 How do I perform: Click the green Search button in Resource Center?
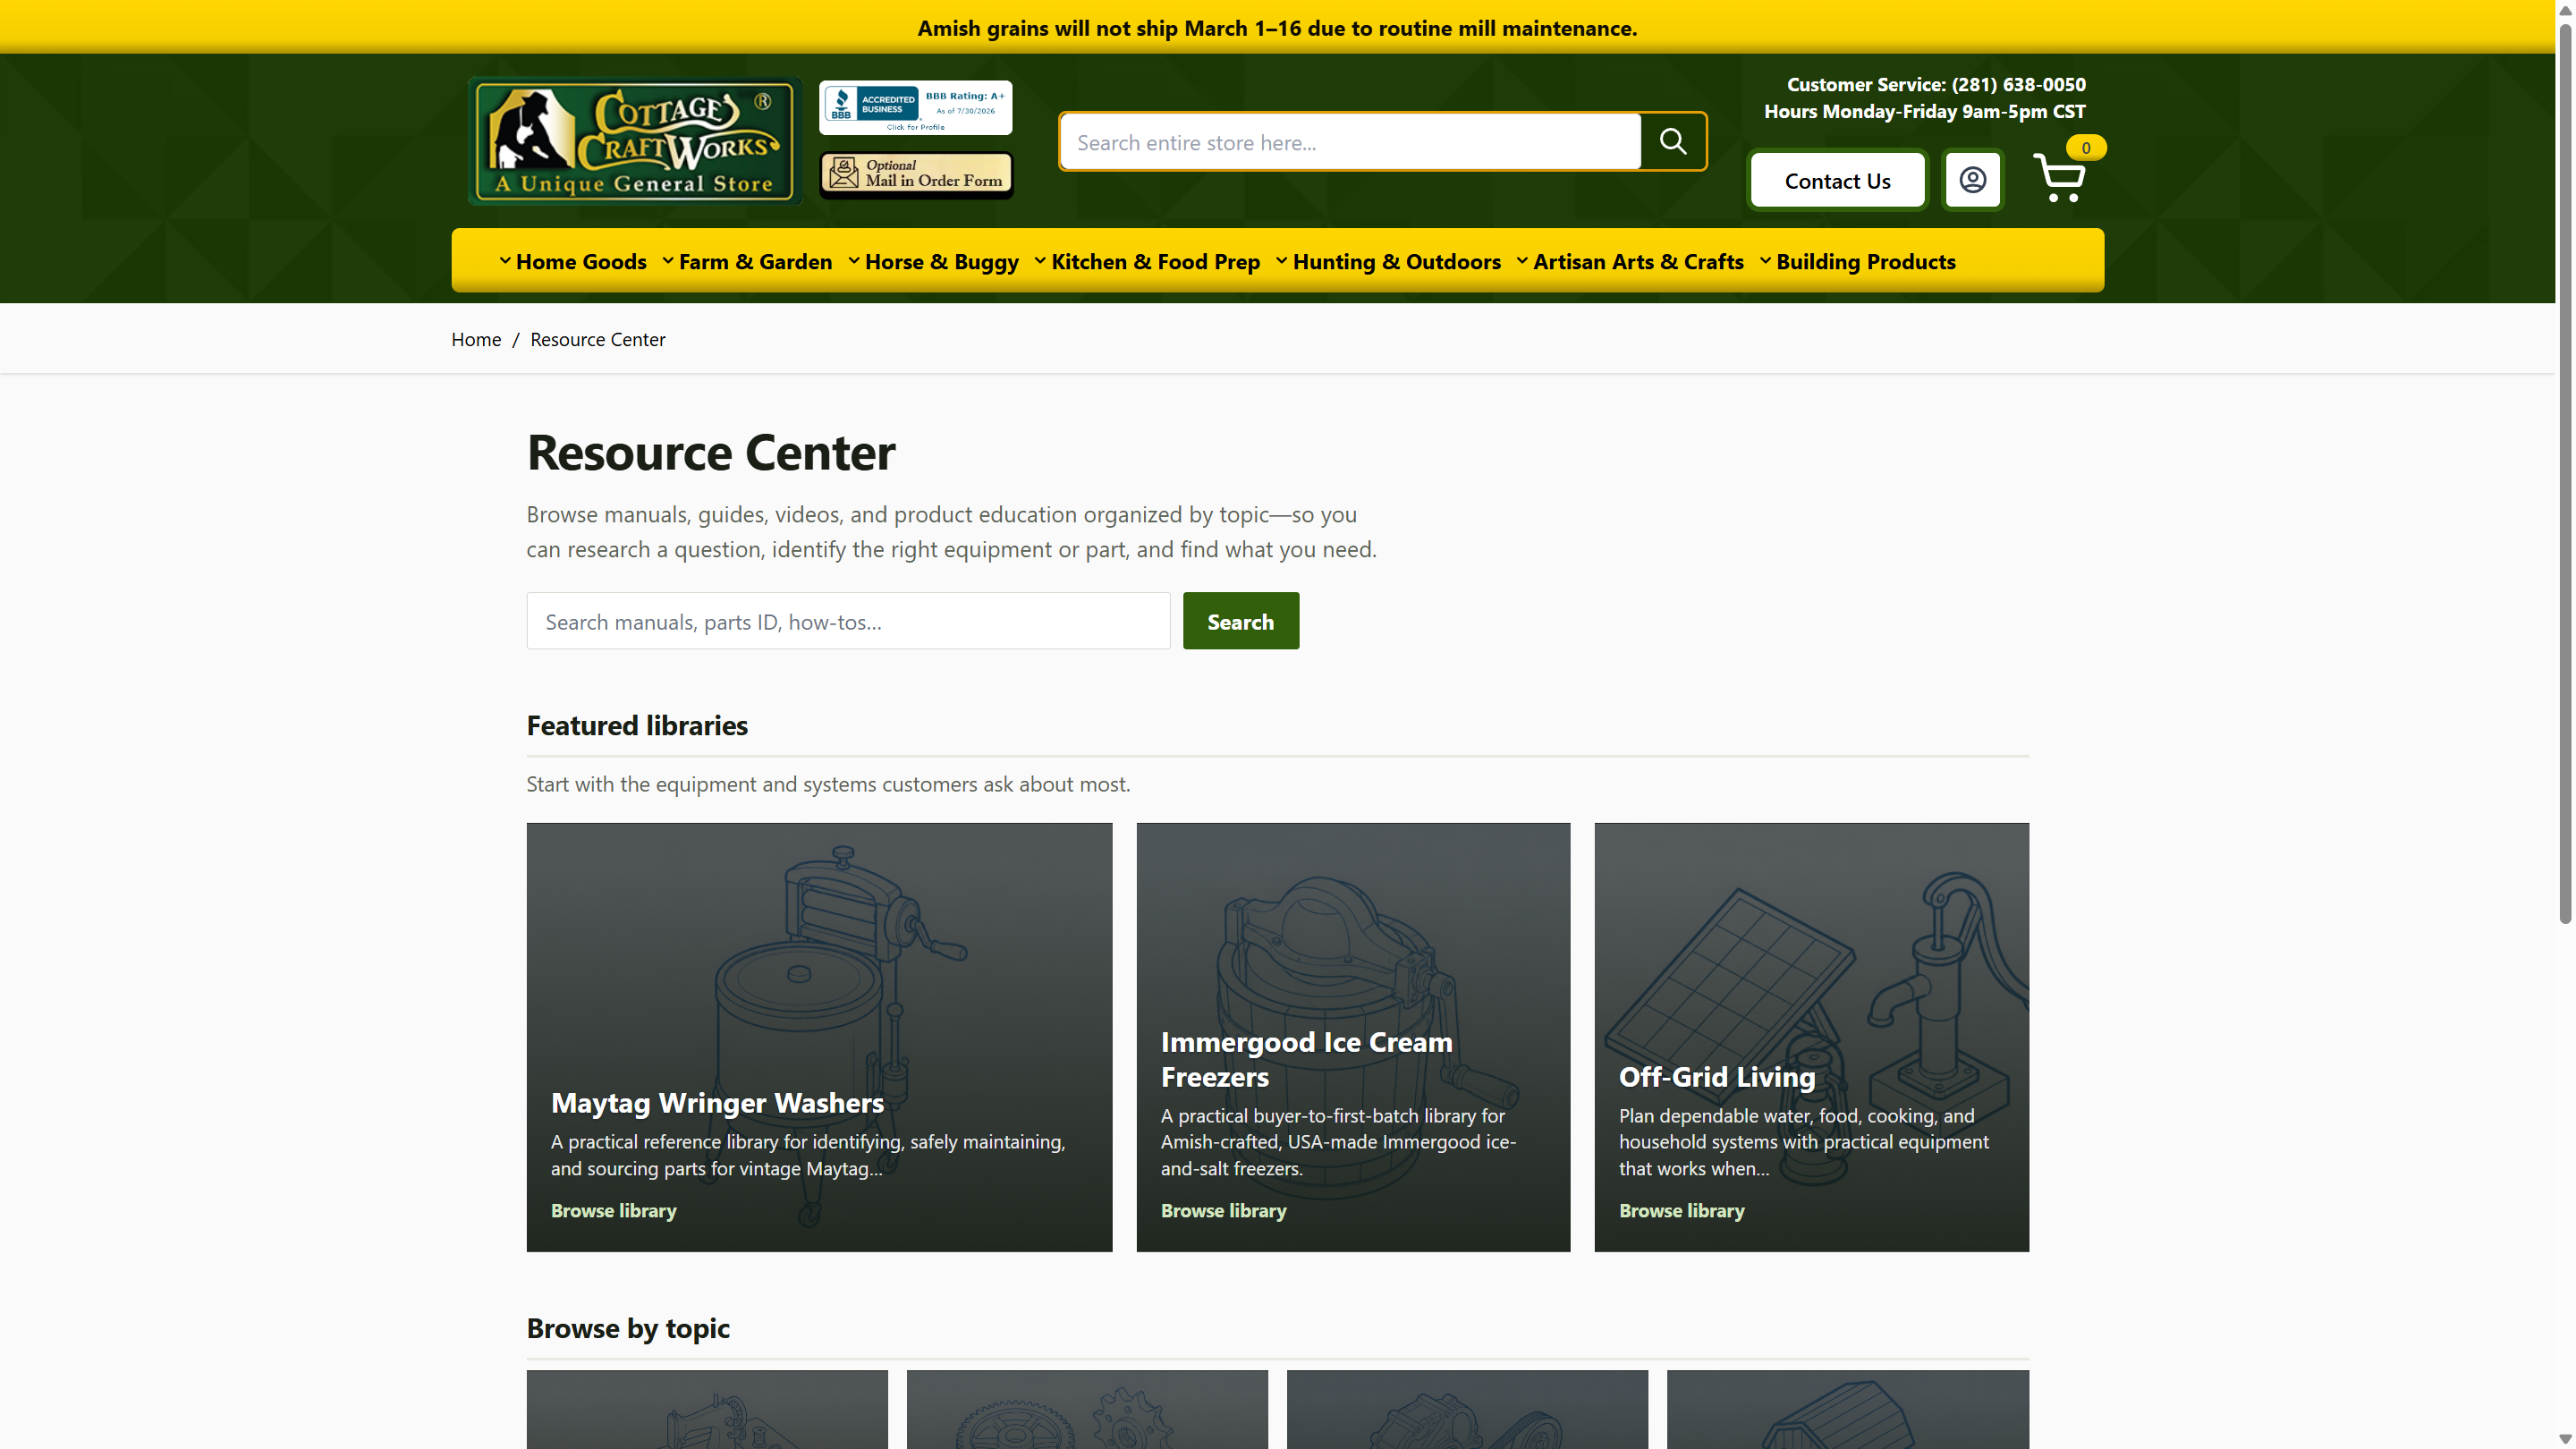coord(1240,621)
